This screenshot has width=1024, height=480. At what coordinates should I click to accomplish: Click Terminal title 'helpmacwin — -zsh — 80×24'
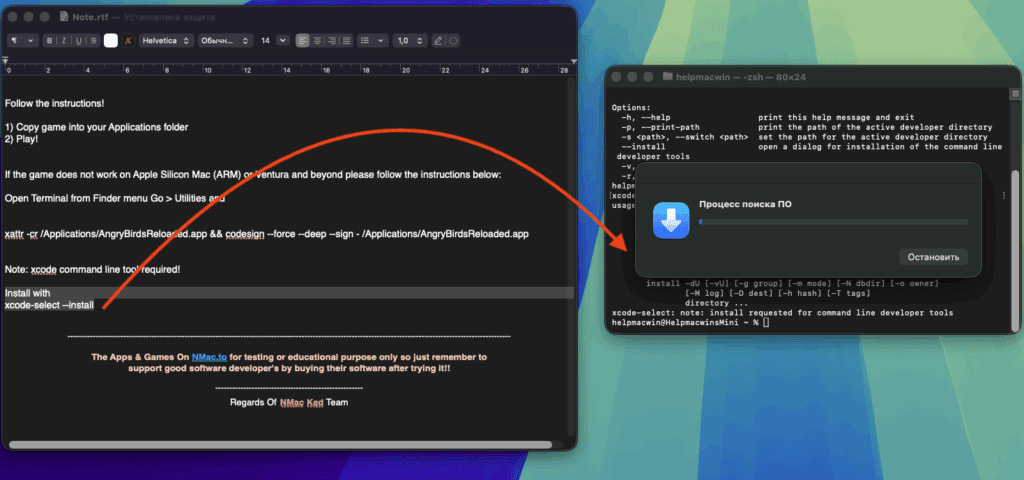coord(741,77)
